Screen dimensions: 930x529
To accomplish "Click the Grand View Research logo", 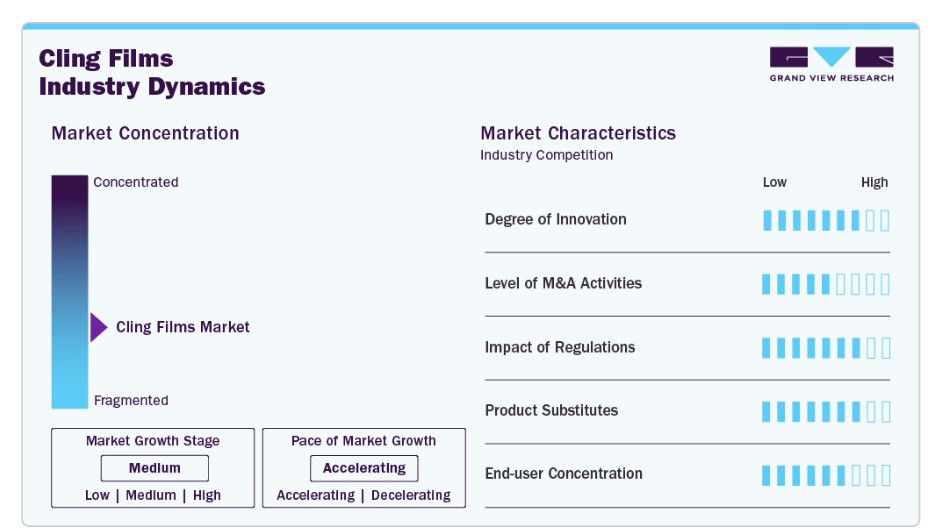I will 832,64.
